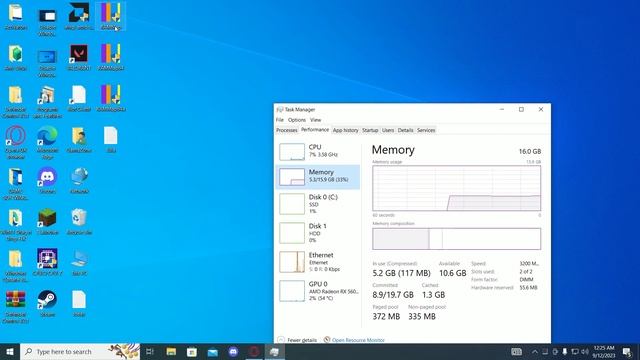Click the 372 MB paged pool value
Viewport: 640px width, 360px height.
tap(386, 316)
